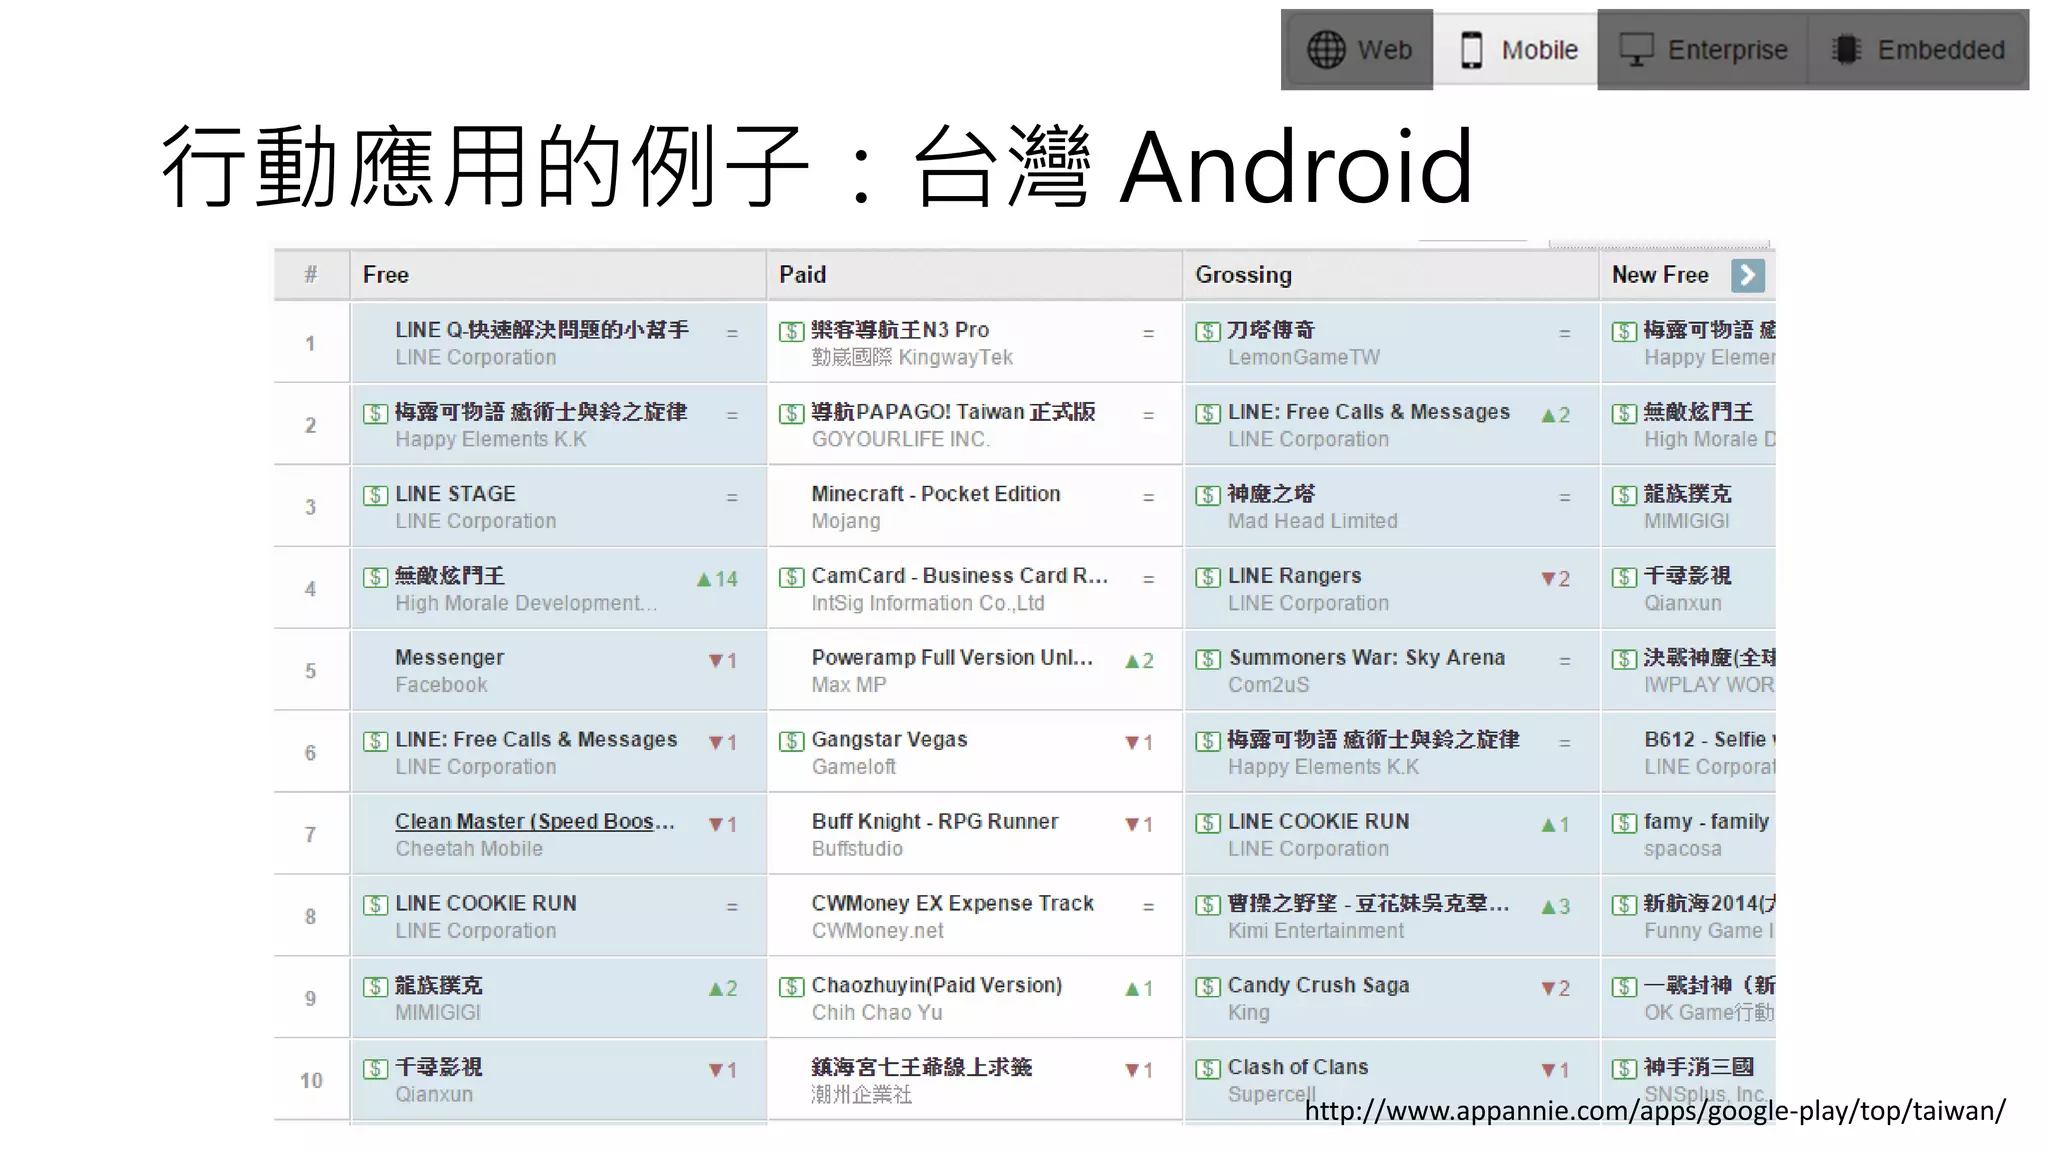This screenshot has height=1152, width=2048.
Task: Open 導航PAPAGO! Taiwan 正式版
Action: pos(953,412)
